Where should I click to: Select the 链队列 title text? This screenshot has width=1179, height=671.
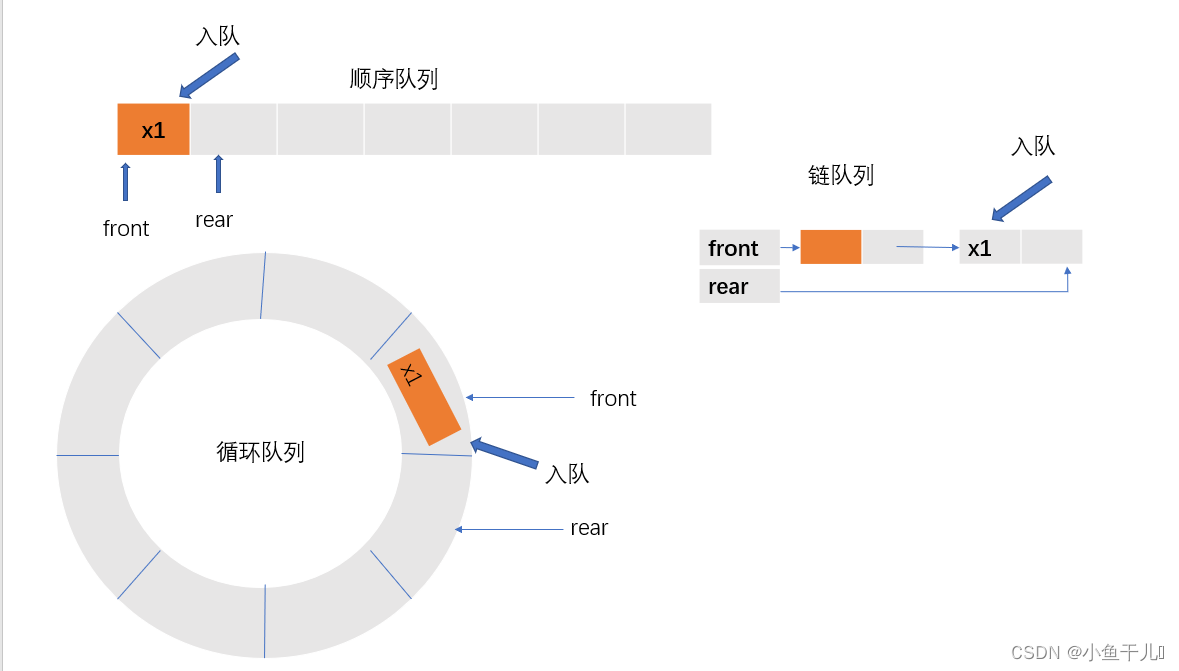click(x=840, y=175)
